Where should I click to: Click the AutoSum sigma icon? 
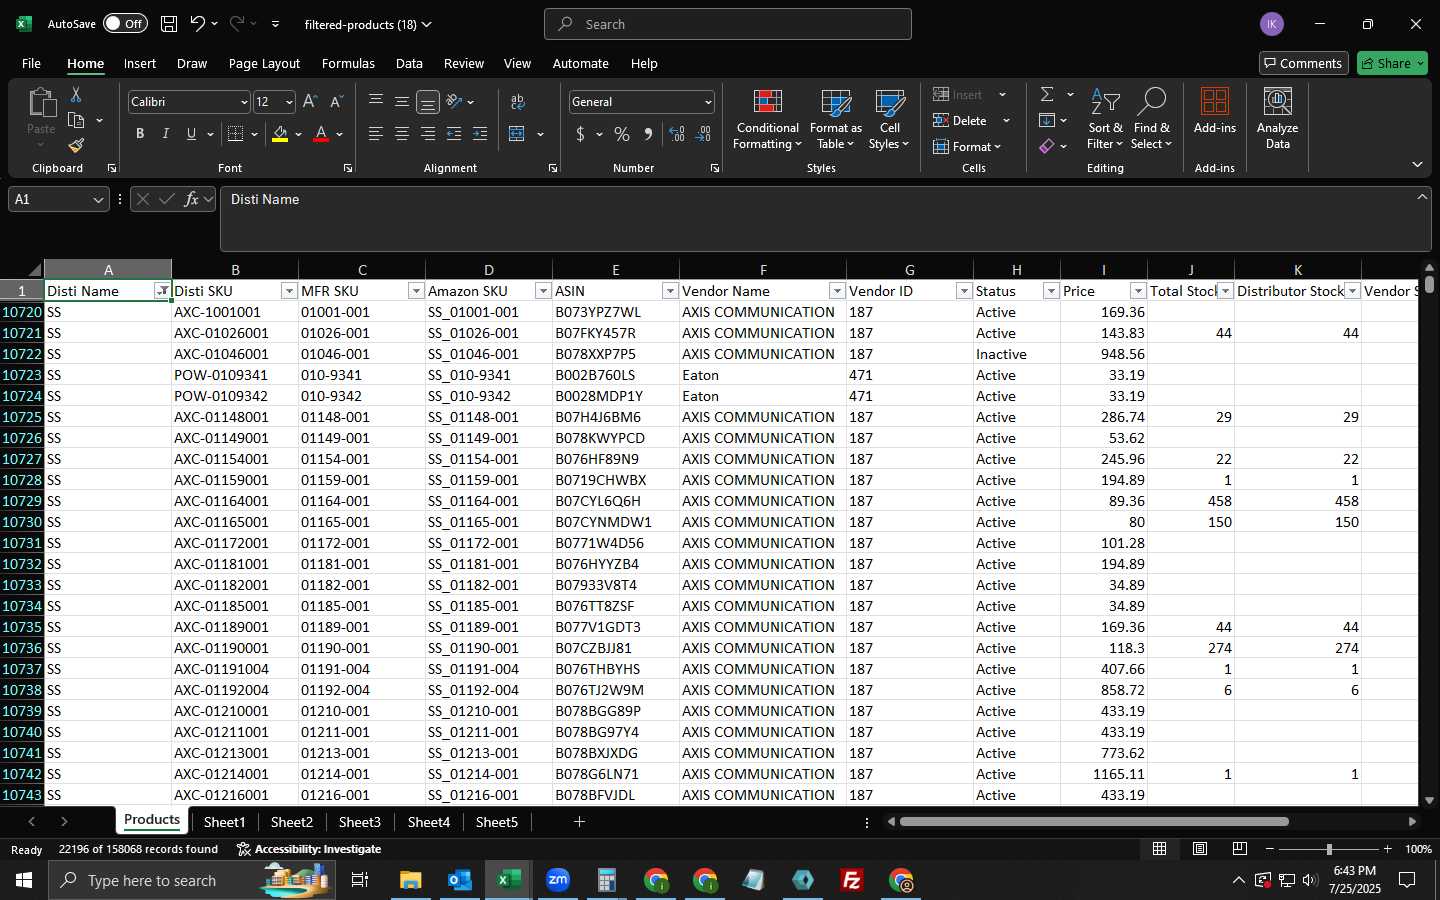pos(1047,94)
